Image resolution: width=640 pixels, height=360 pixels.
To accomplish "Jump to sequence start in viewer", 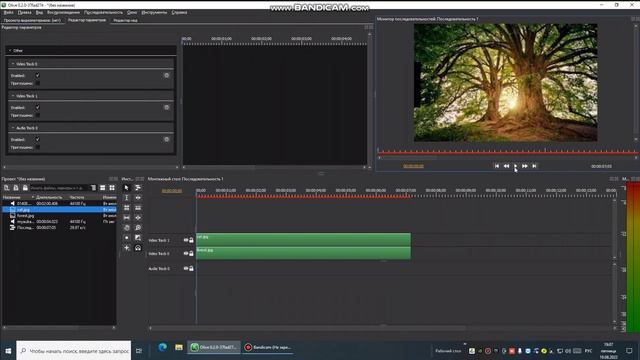I will (497, 166).
